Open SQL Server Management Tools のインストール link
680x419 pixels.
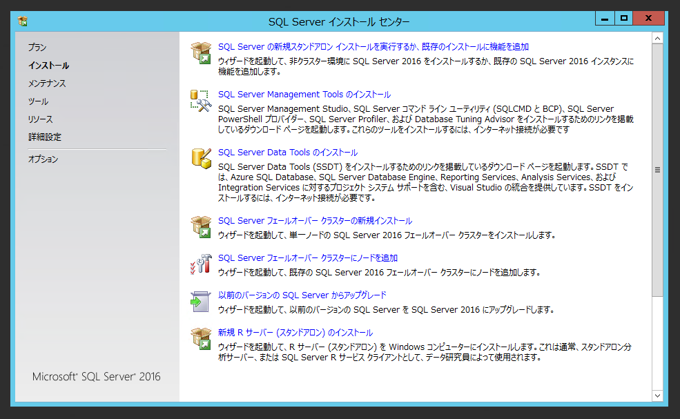(304, 95)
